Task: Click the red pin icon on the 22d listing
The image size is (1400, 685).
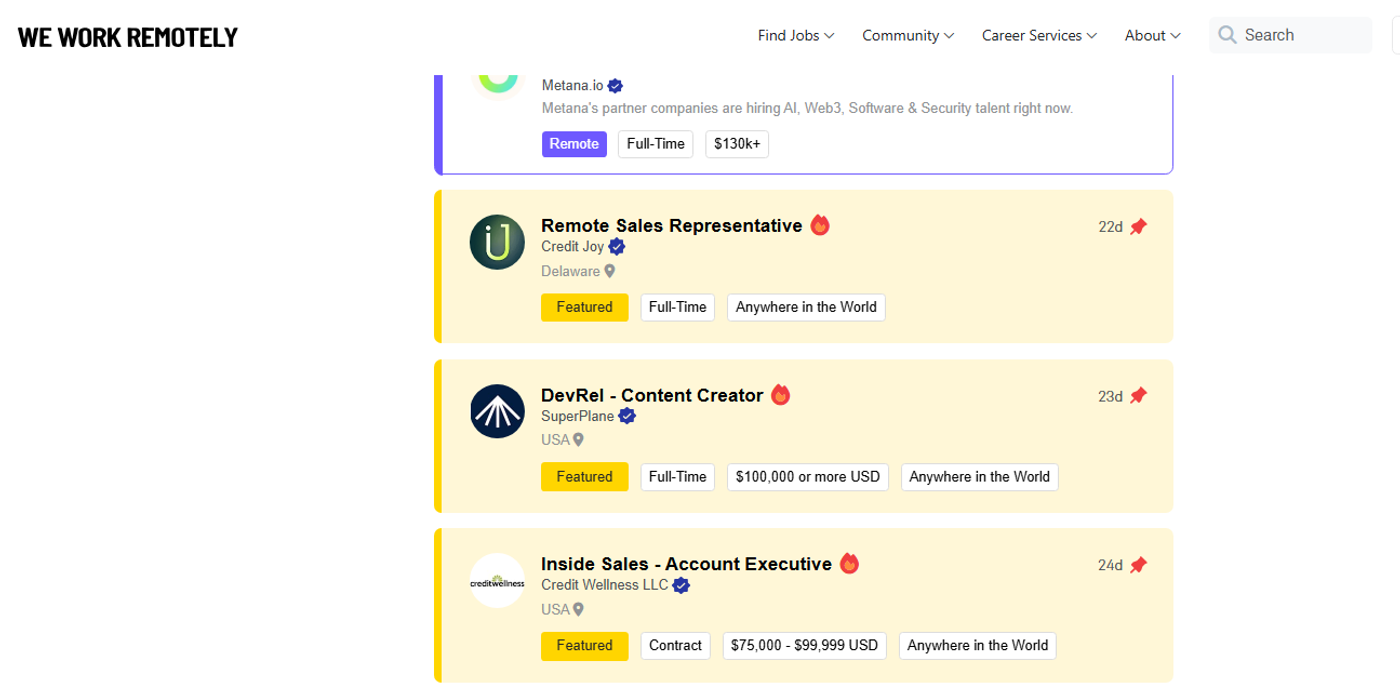Action: (1138, 227)
